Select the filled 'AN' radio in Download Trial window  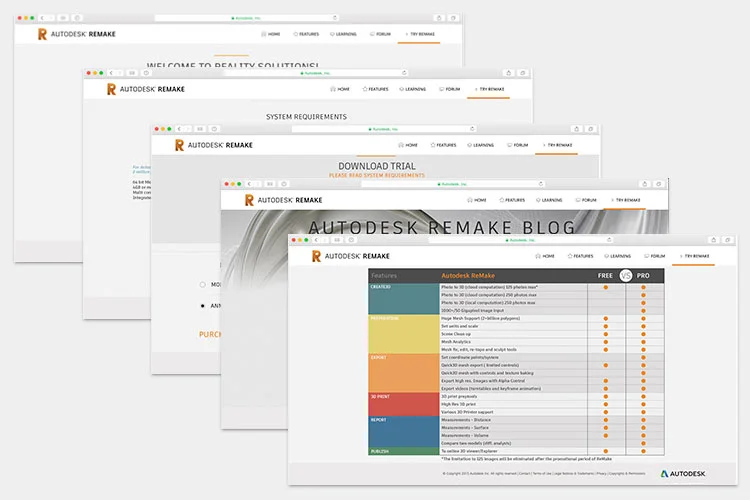pyautogui.click(x=202, y=306)
